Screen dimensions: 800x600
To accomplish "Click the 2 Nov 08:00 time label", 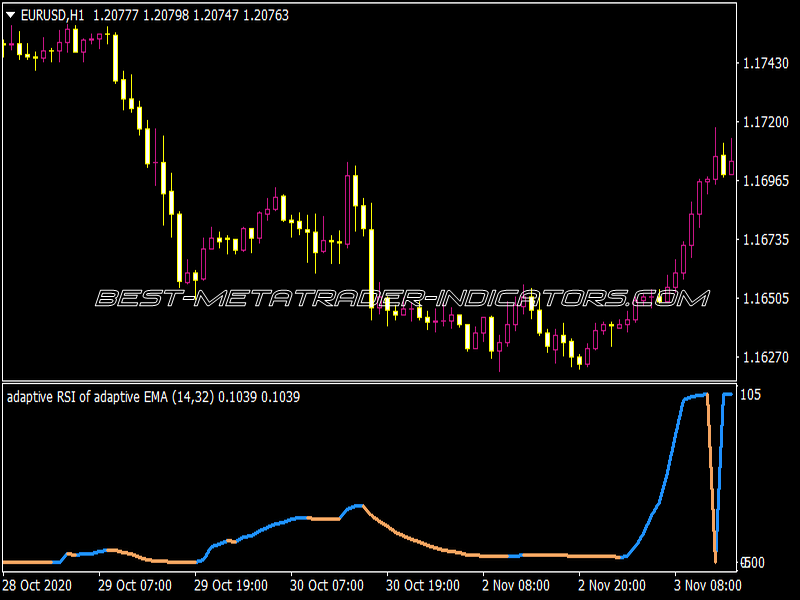I will 516,585.
